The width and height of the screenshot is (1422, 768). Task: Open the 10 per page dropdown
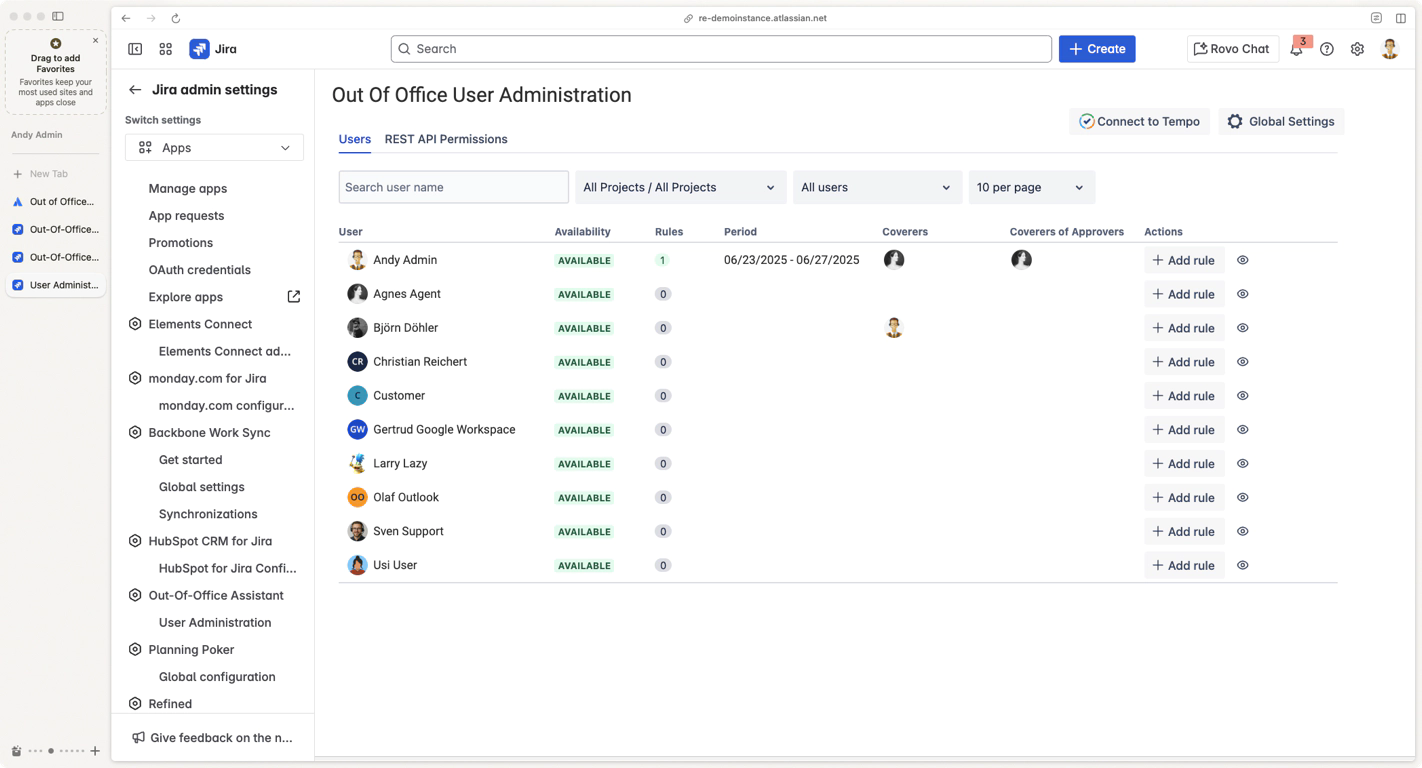tap(1030, 187)
